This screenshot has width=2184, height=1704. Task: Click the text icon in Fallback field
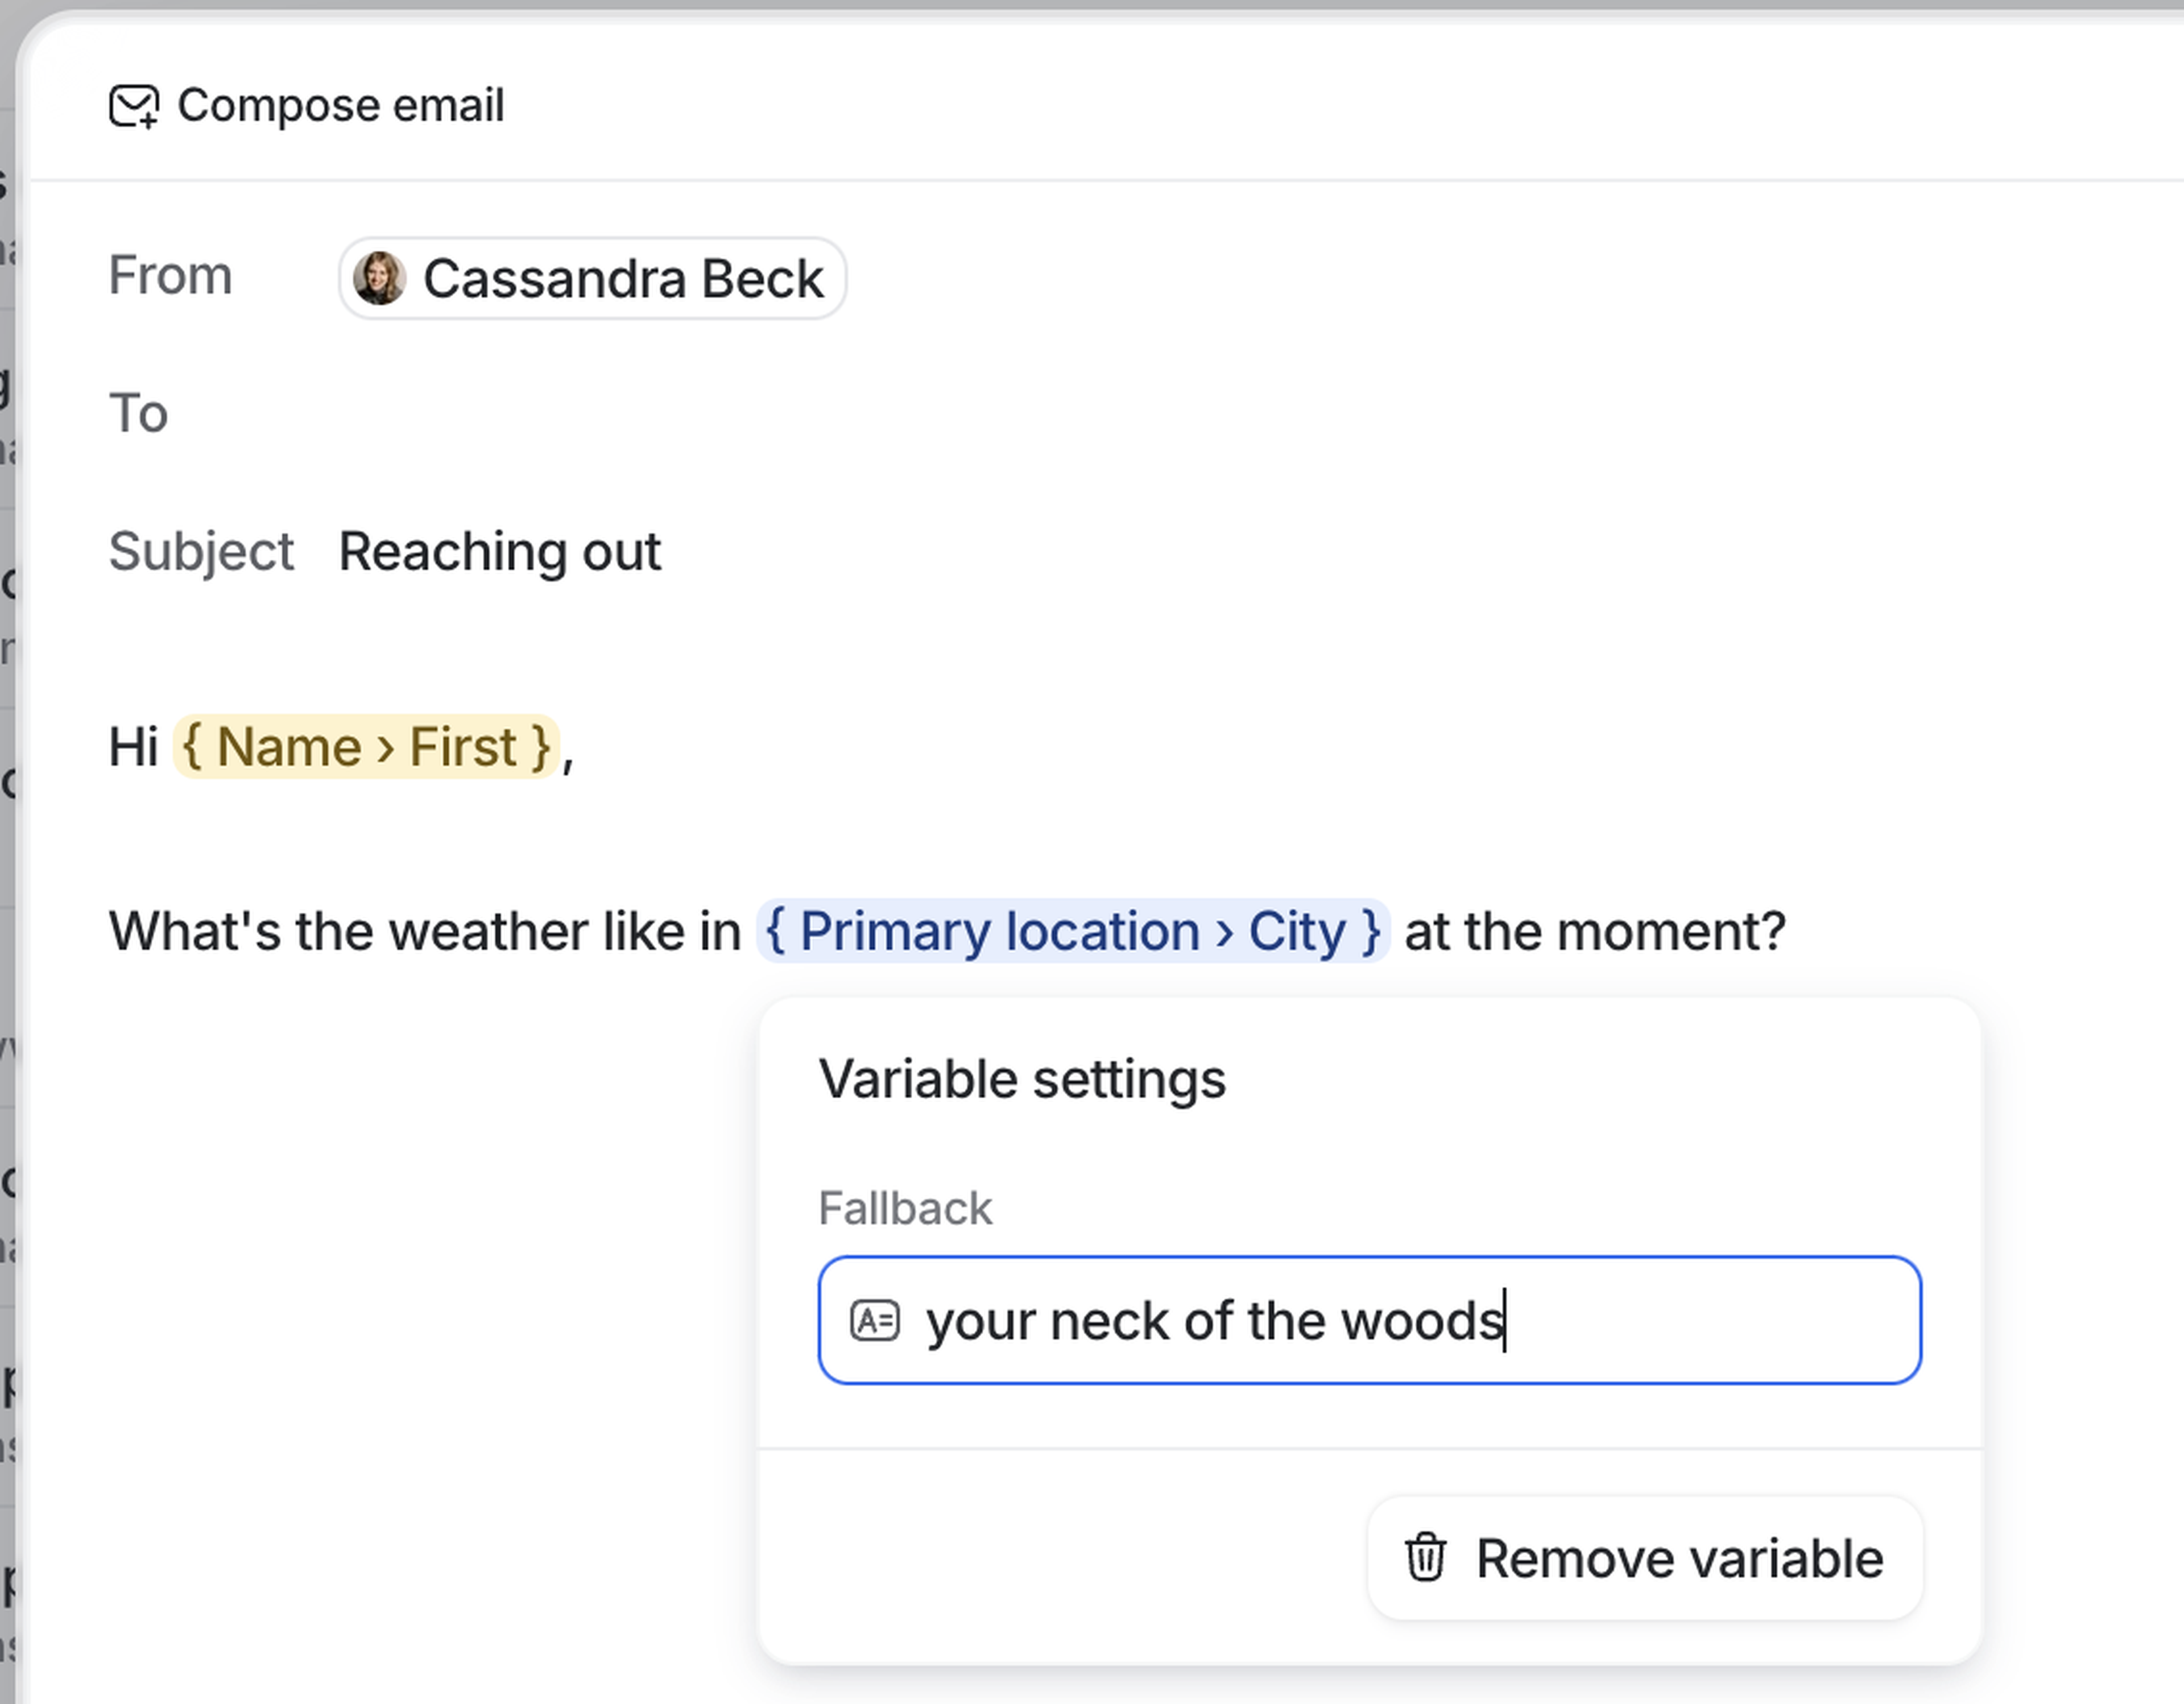[874, 1321]
